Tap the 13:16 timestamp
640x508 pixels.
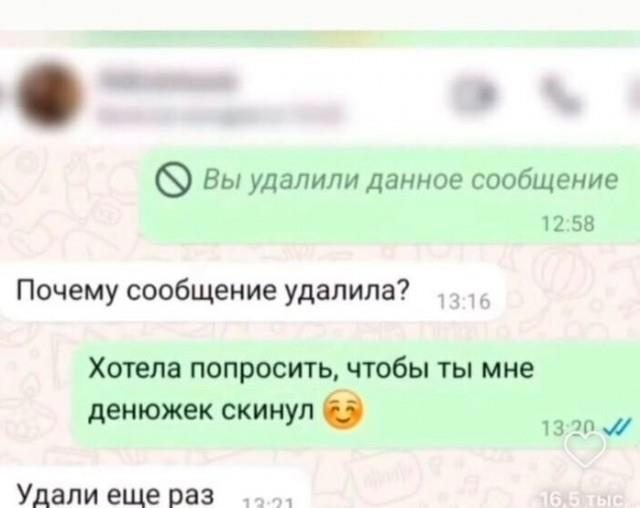click(464, 303)
